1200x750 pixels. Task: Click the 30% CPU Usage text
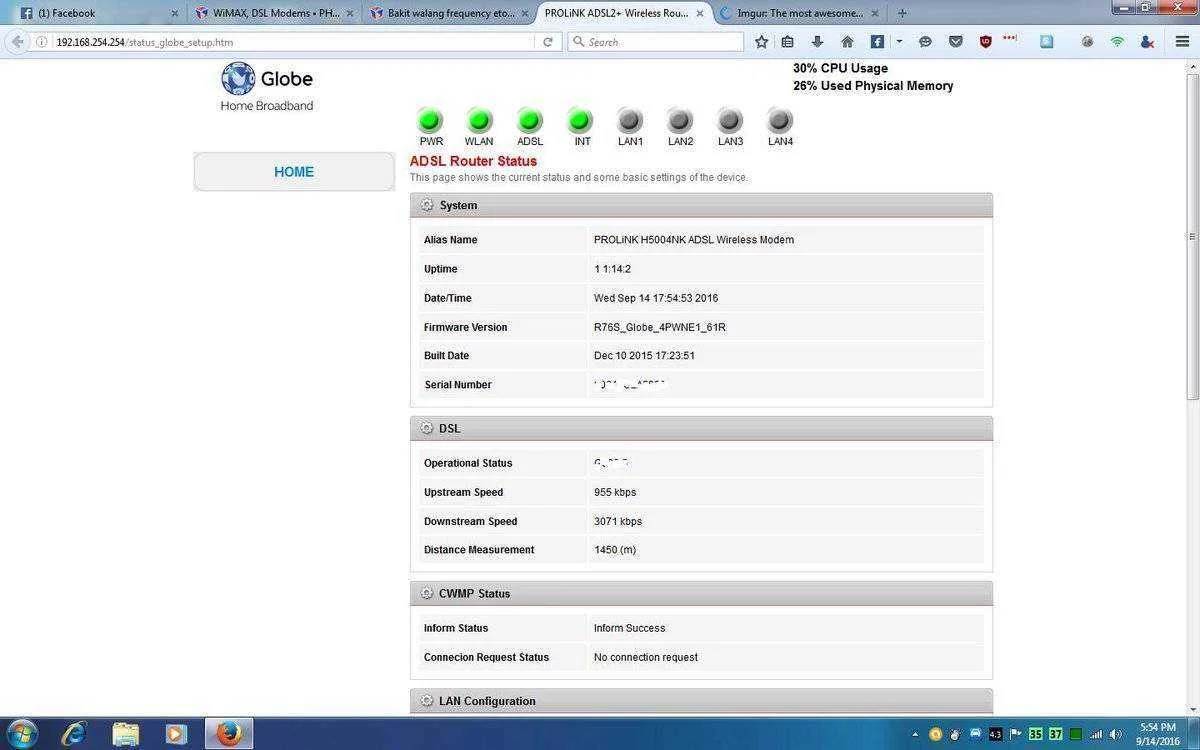coord(841,68)
